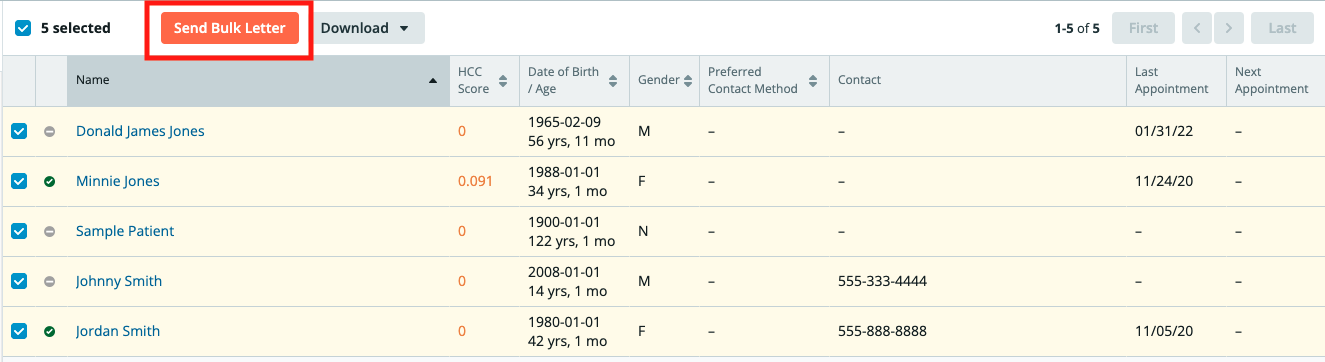Click HCC score 0 for Donald James Jones
This screenshot has height=362, width=1325.
[462, 131]
